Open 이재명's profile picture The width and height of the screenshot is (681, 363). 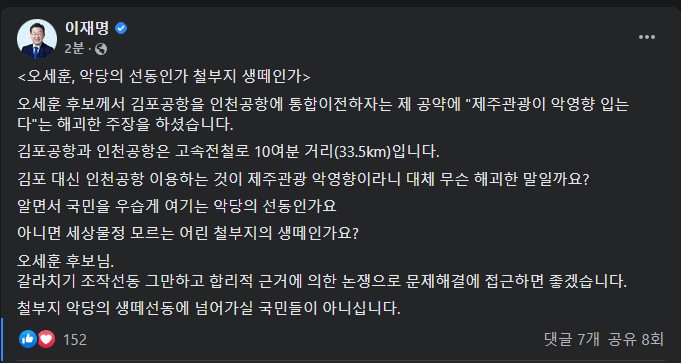(x=37, y=39)
